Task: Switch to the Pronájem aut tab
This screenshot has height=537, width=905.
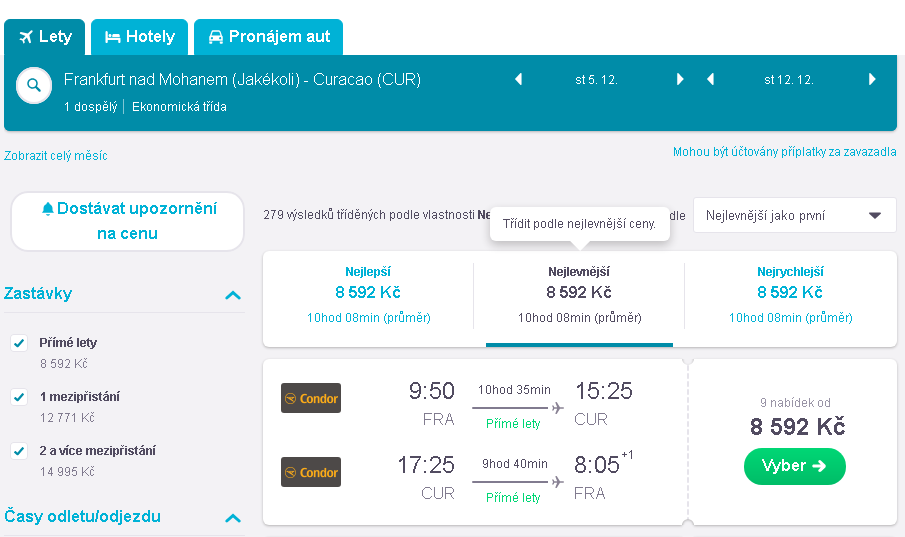Action: (x=268, y=37)
